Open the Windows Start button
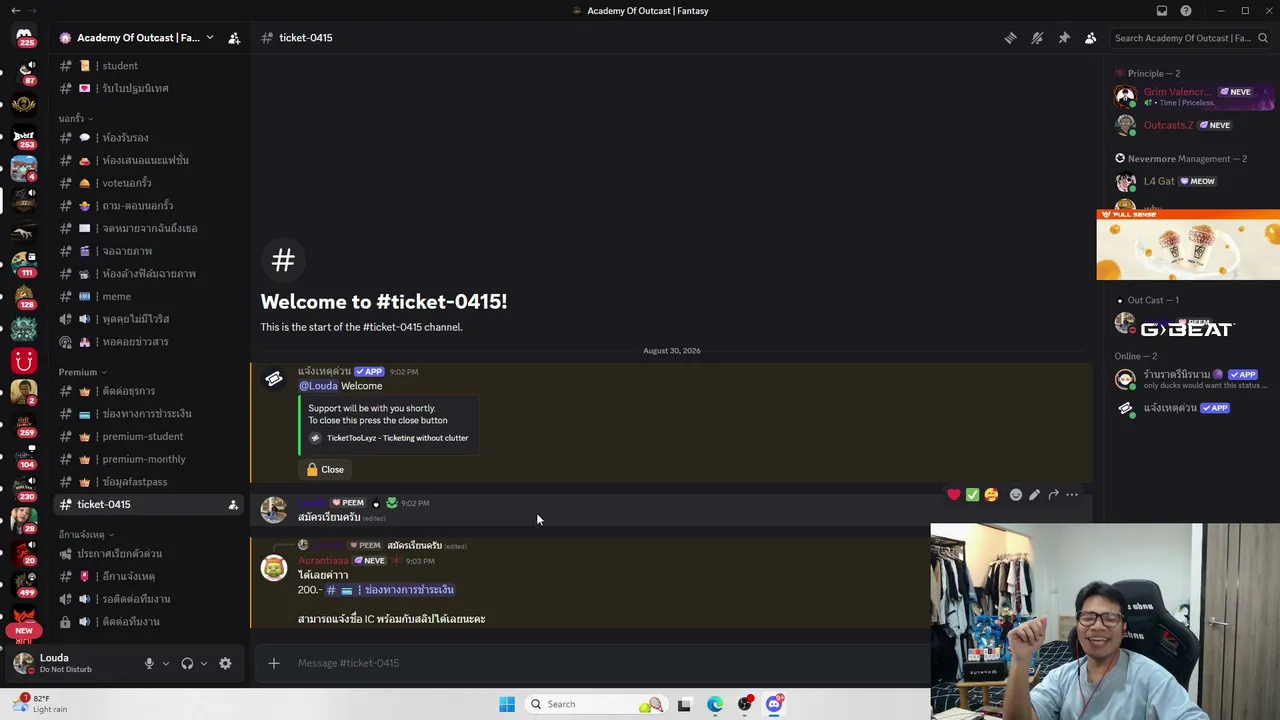 (x=507, y=704)
